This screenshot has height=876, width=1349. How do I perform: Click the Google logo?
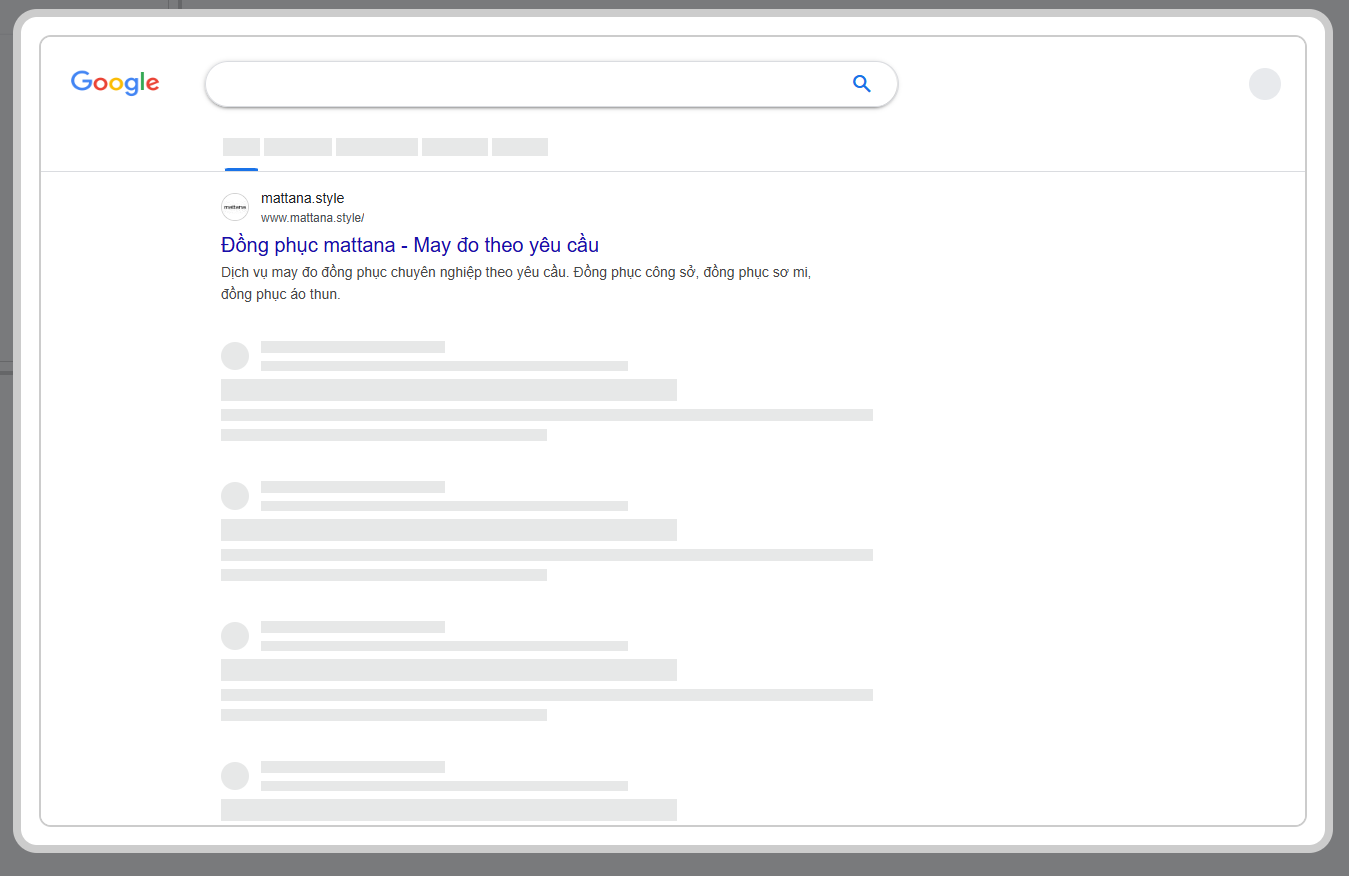[x=115, y=83]
